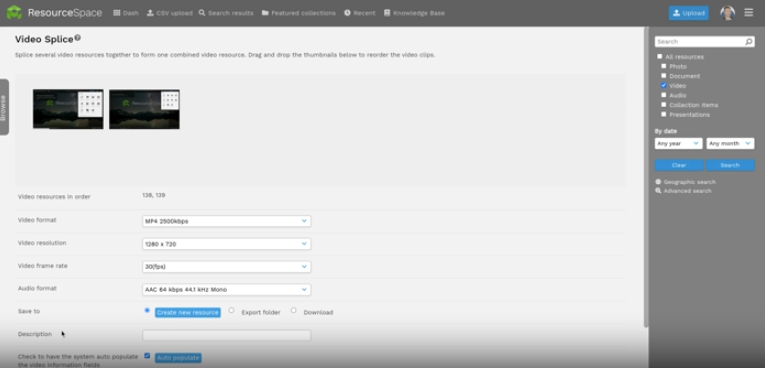The width and height of the screenshot is (765, 368).
Task: Open the Any year dropdown
Action: [679, 143]
